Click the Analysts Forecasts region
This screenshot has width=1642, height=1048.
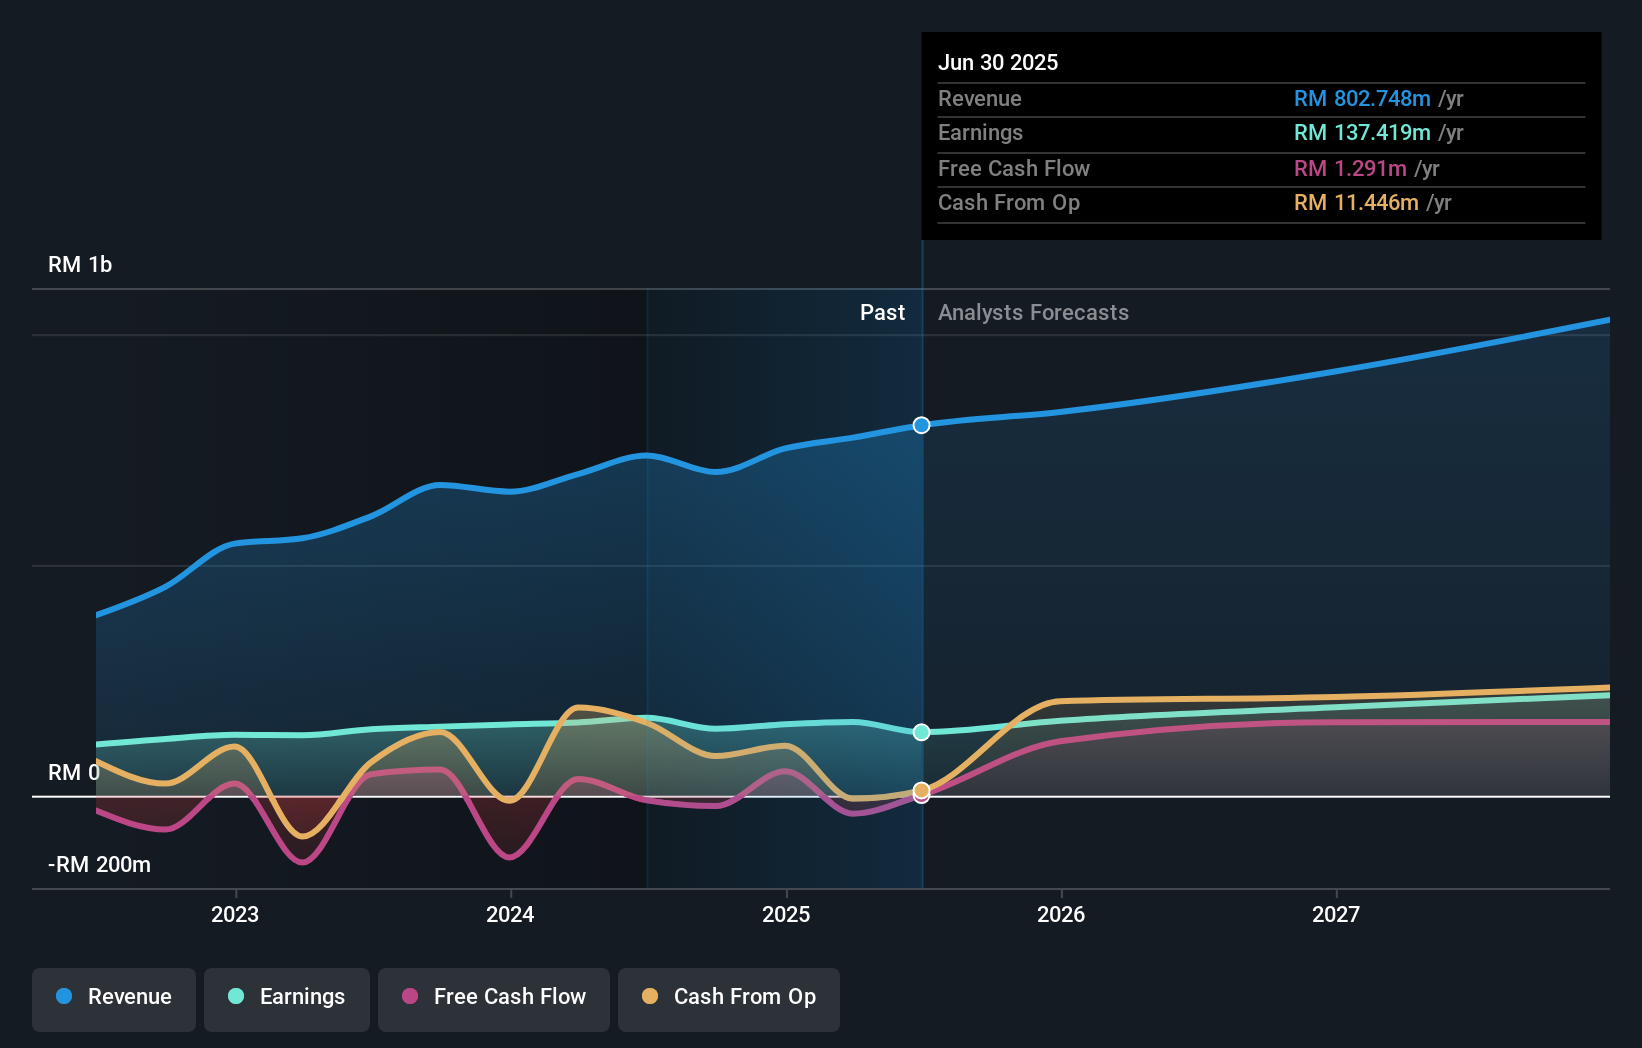point(1250,550)
